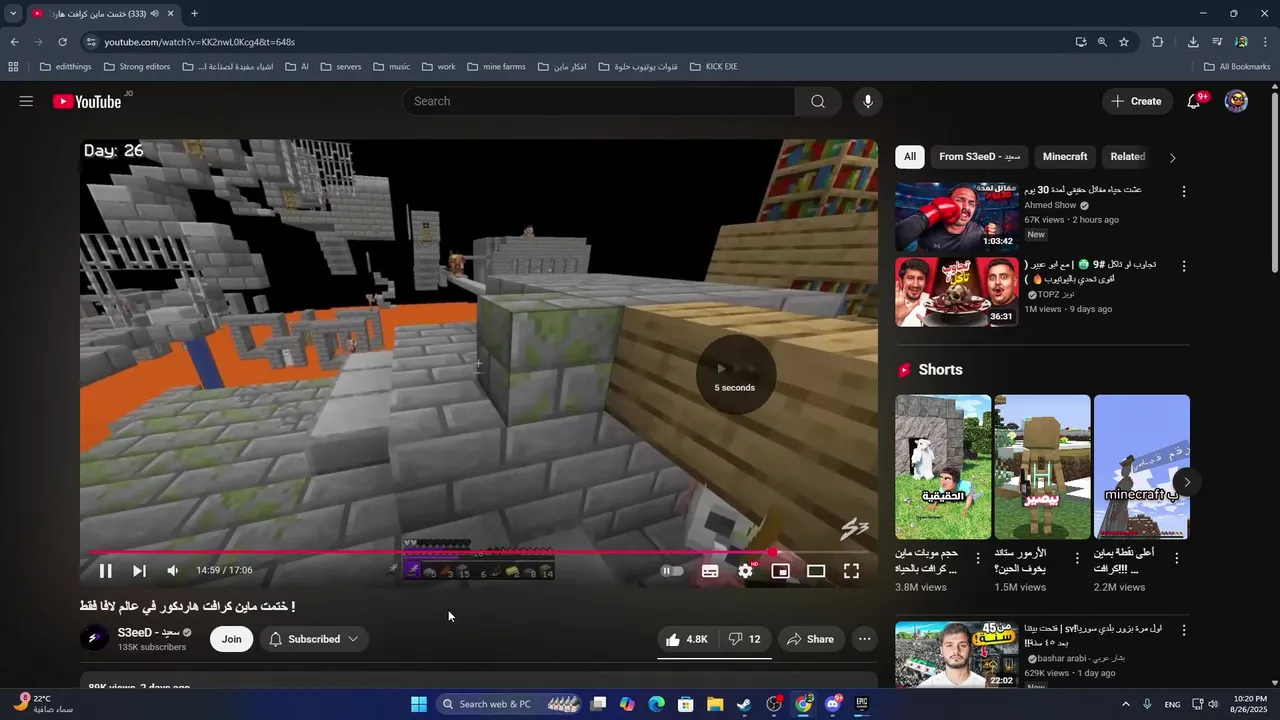
Task: Open options for 2.2M views Short
Action: point(1176,558)
